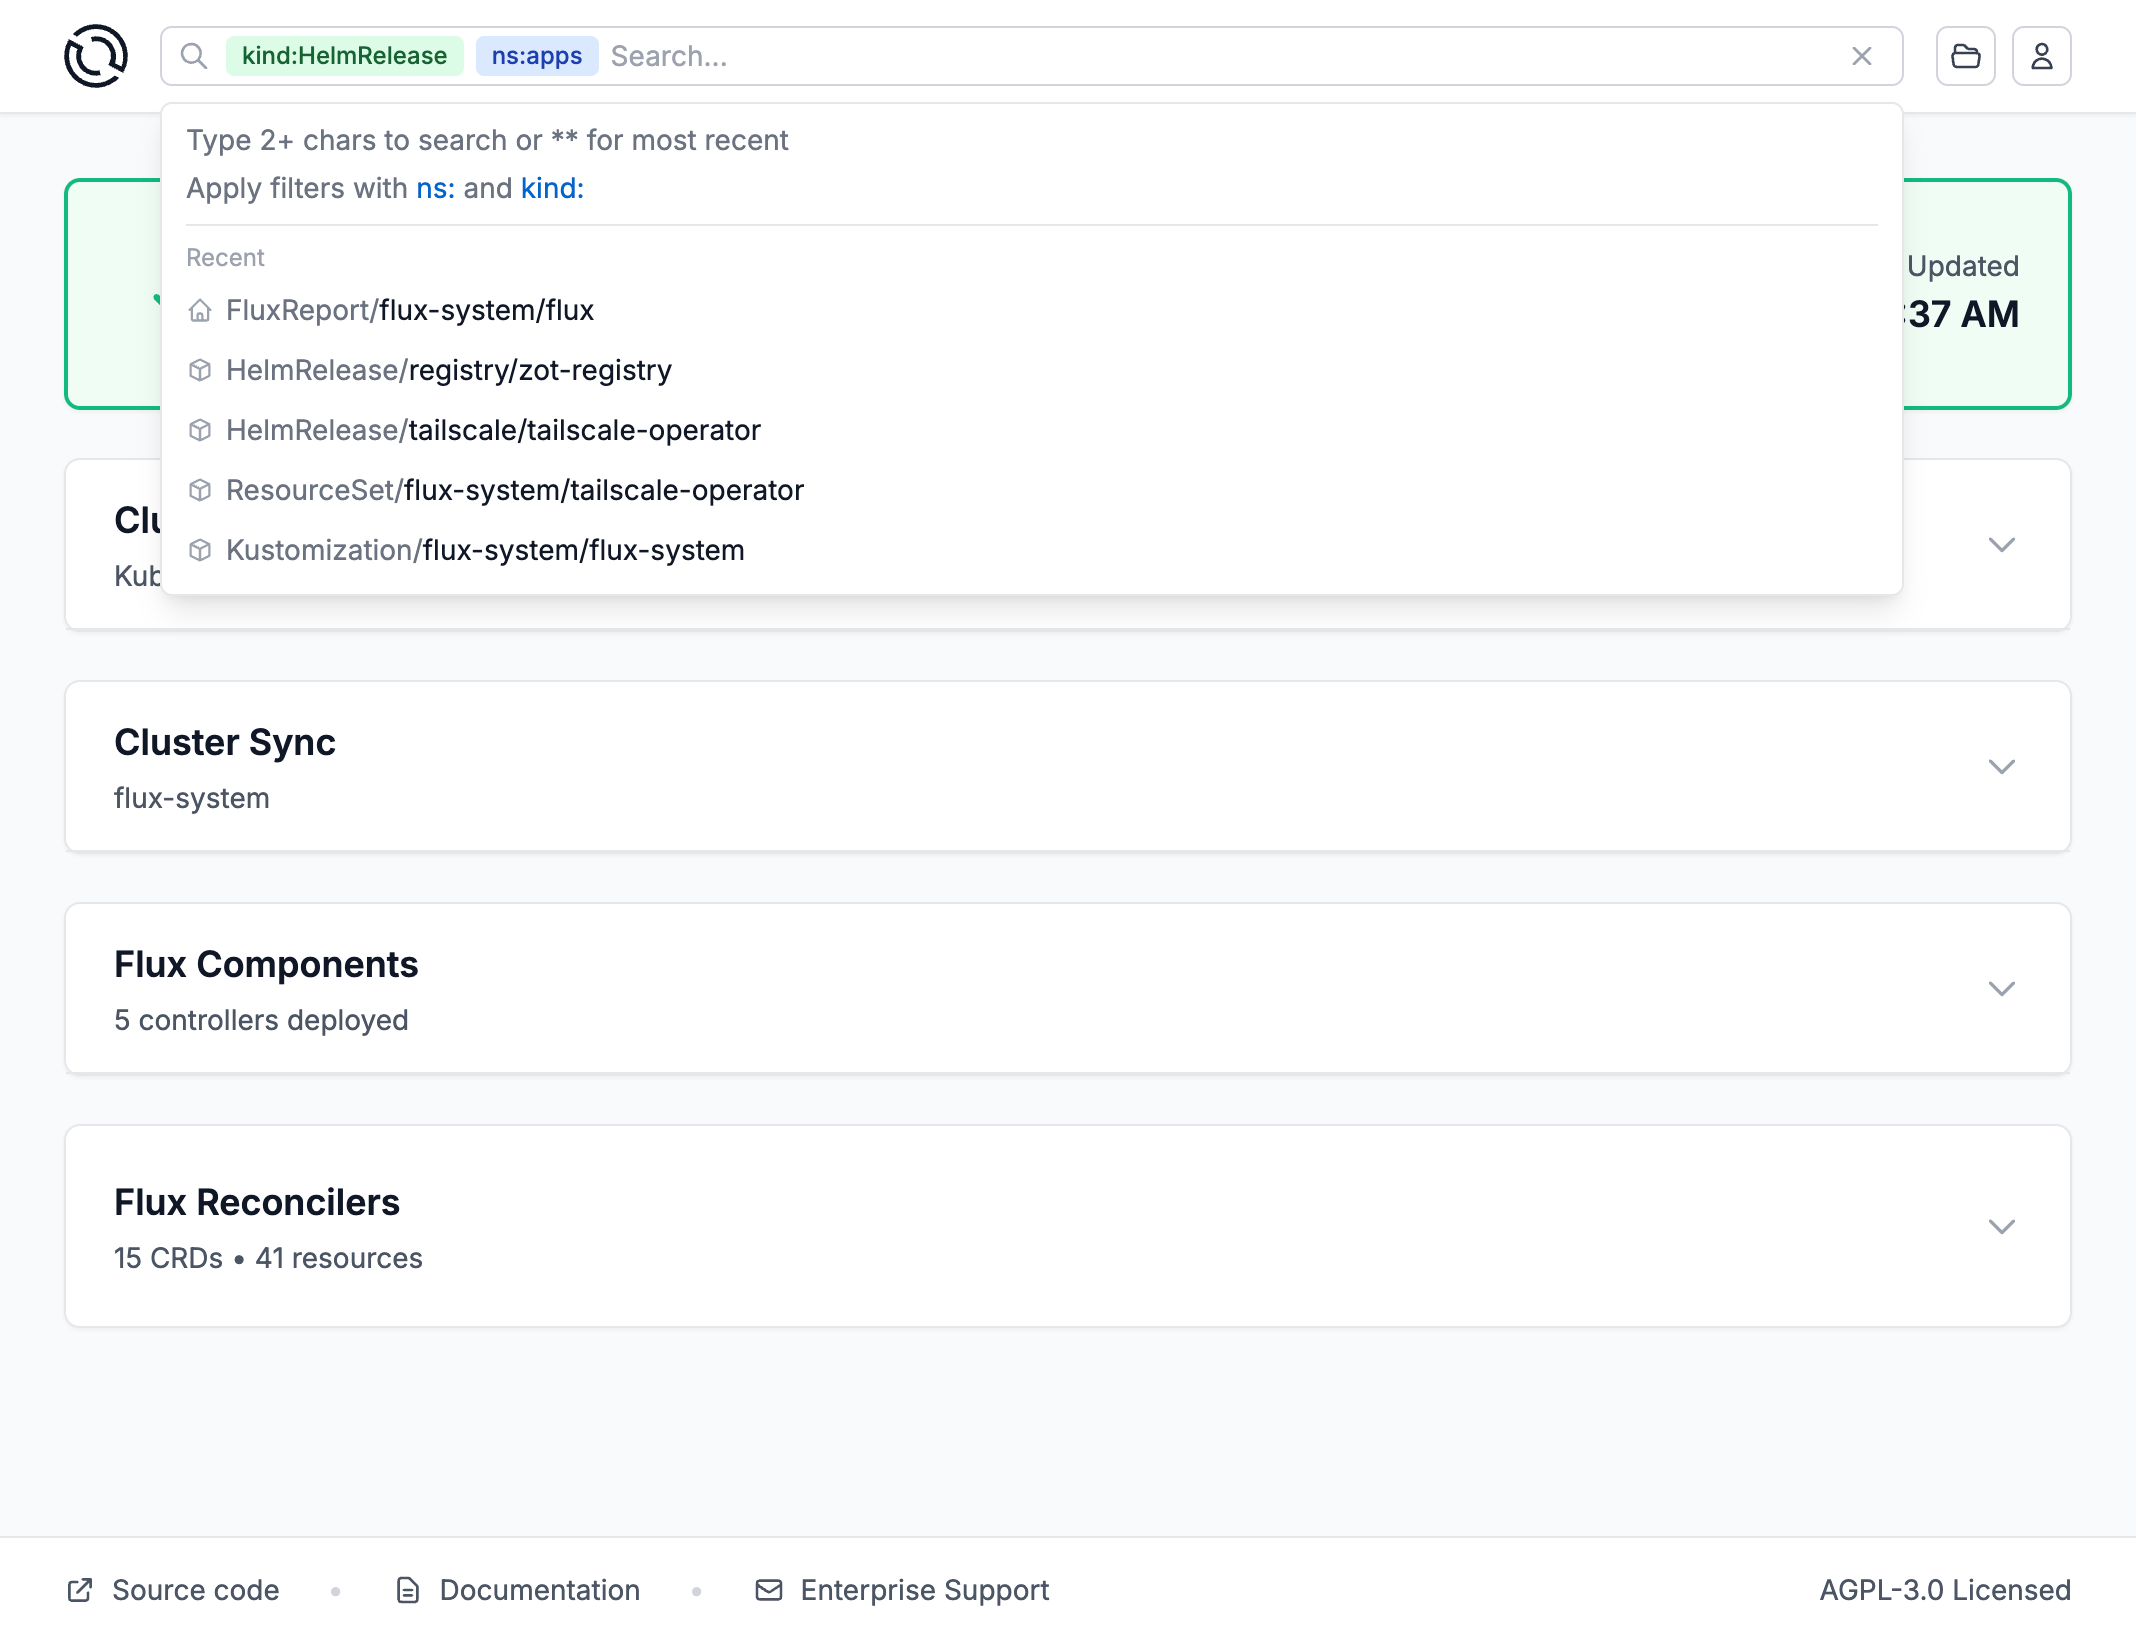
Task: Remove the kind:HelmRelease filter chip
Action: (x=344, y=56)
